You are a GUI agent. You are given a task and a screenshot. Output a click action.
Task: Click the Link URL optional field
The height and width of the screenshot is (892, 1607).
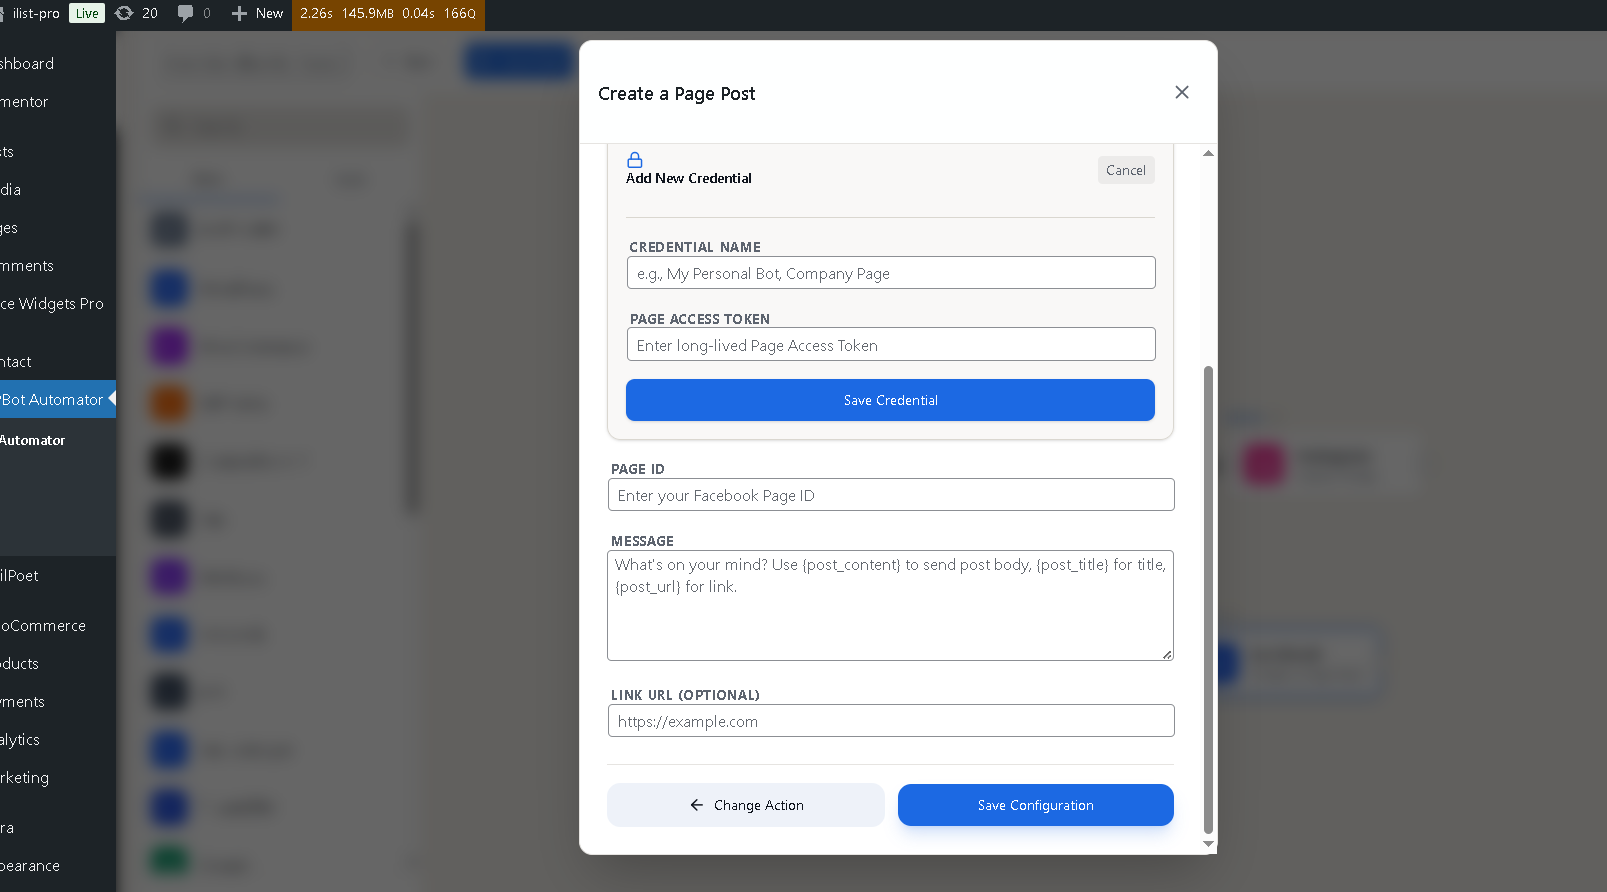(x=890, y=721)
